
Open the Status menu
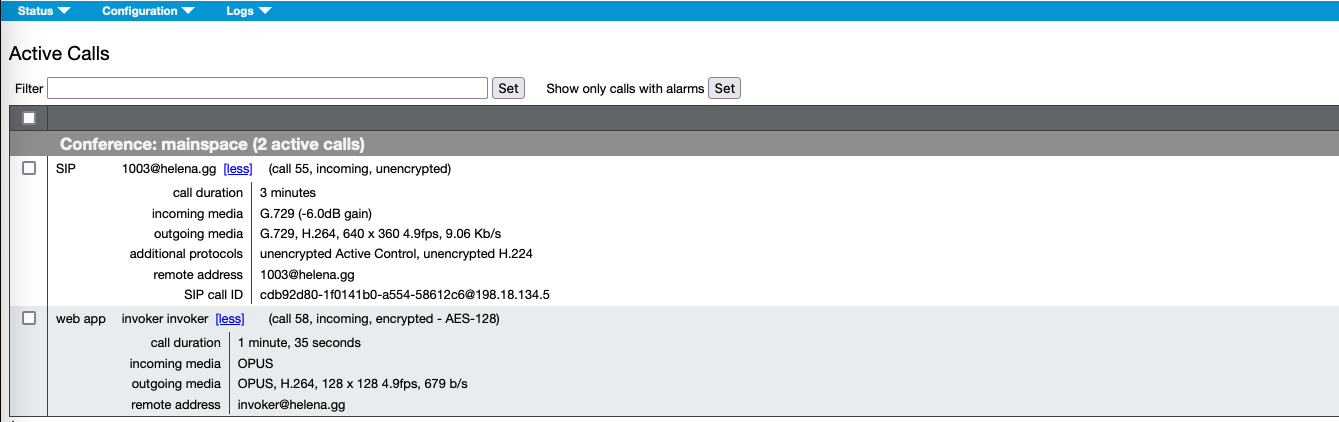tap(43, 11)
